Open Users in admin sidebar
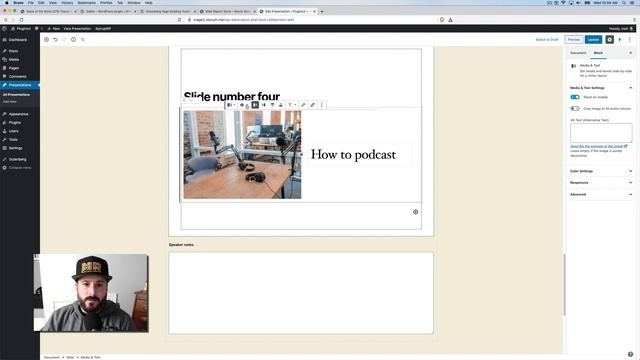640x360 pixels. (x=13, y=131)
